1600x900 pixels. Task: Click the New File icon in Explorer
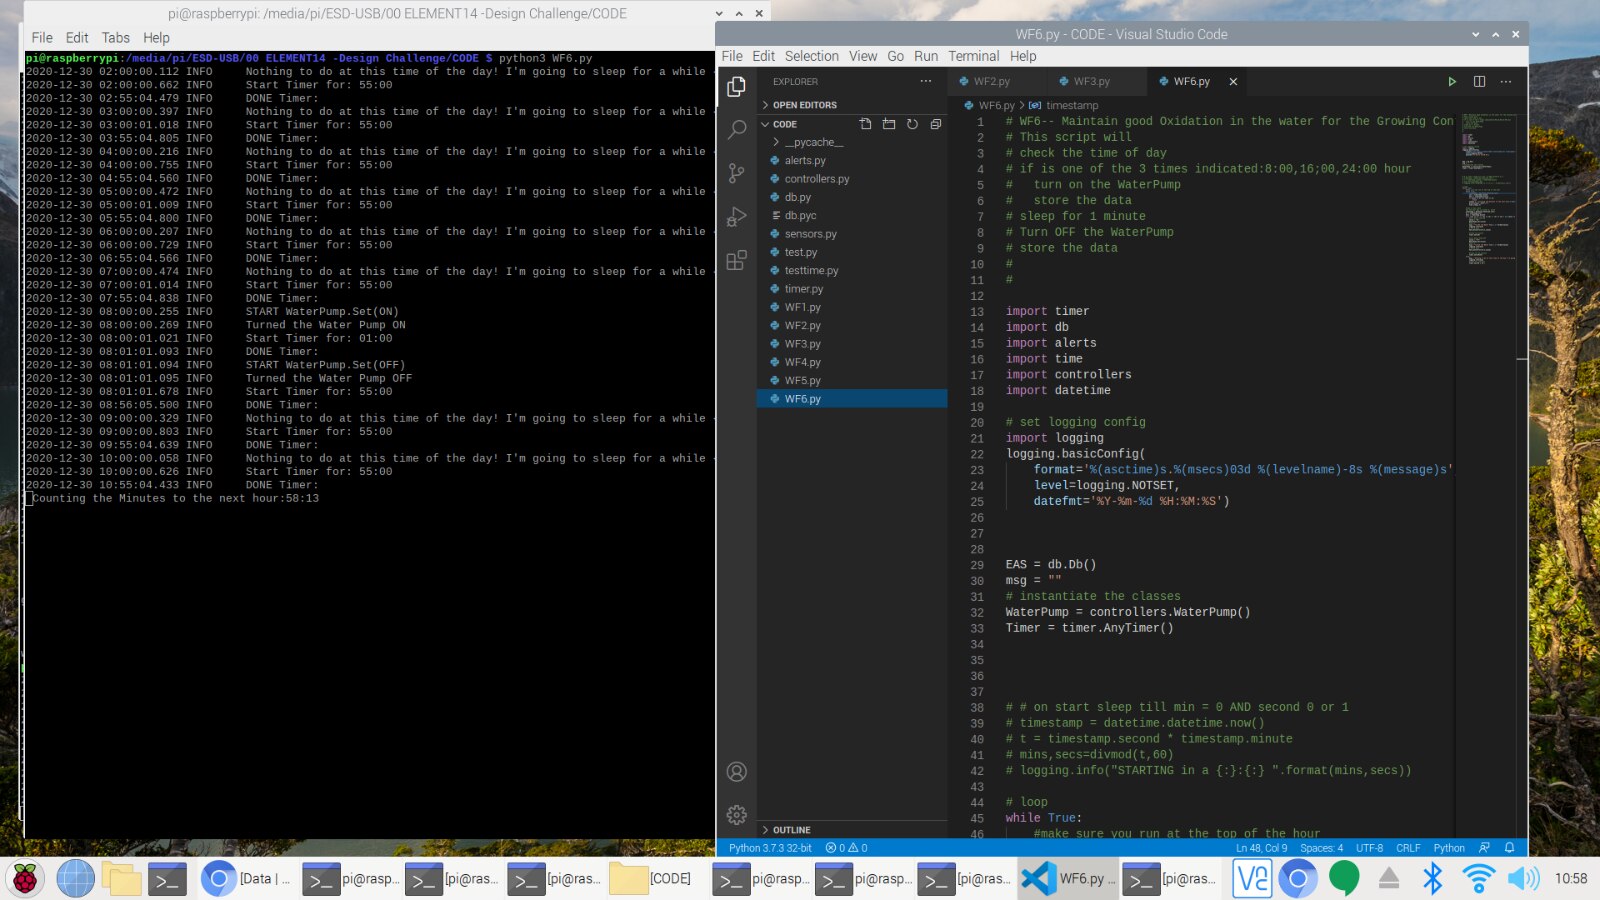[x=865, y=124]
